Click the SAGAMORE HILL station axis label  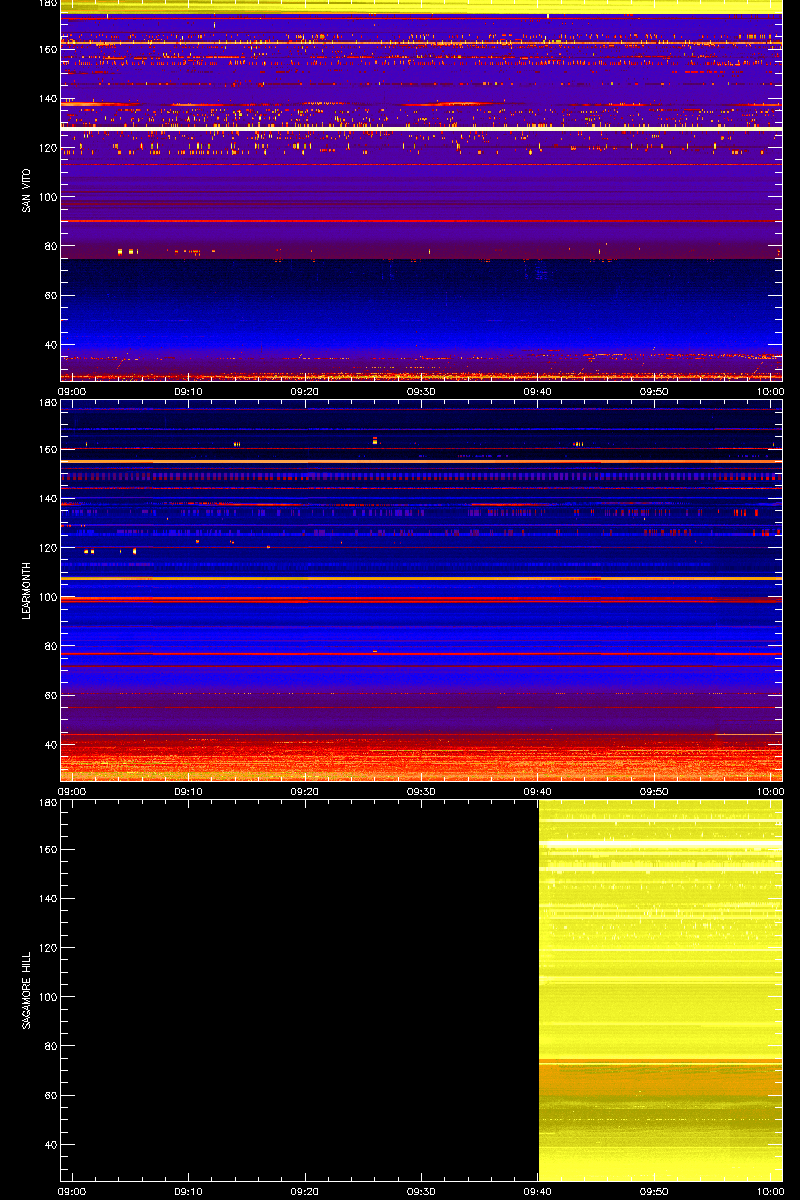27,990
